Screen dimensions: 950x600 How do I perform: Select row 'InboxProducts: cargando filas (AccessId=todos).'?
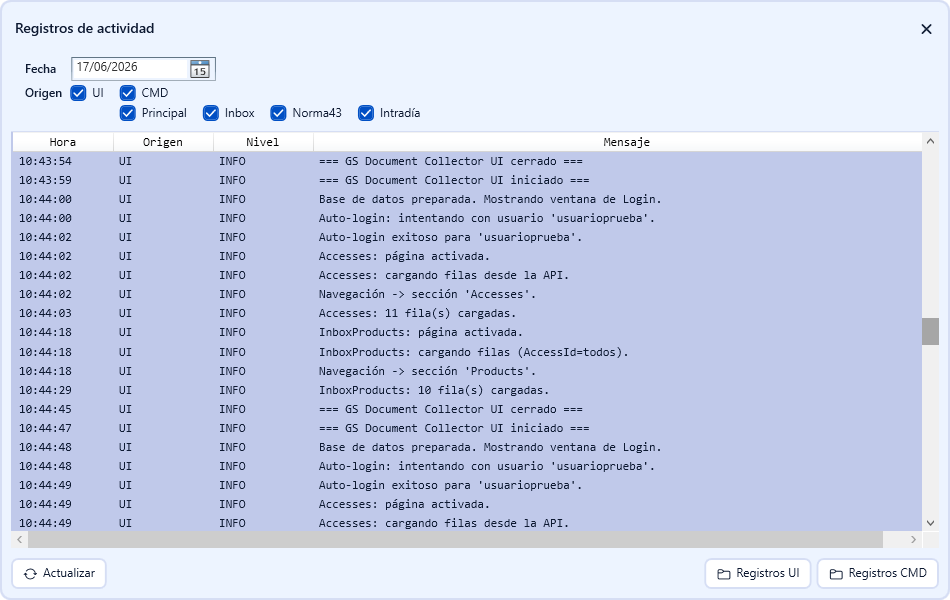[467, 352]
